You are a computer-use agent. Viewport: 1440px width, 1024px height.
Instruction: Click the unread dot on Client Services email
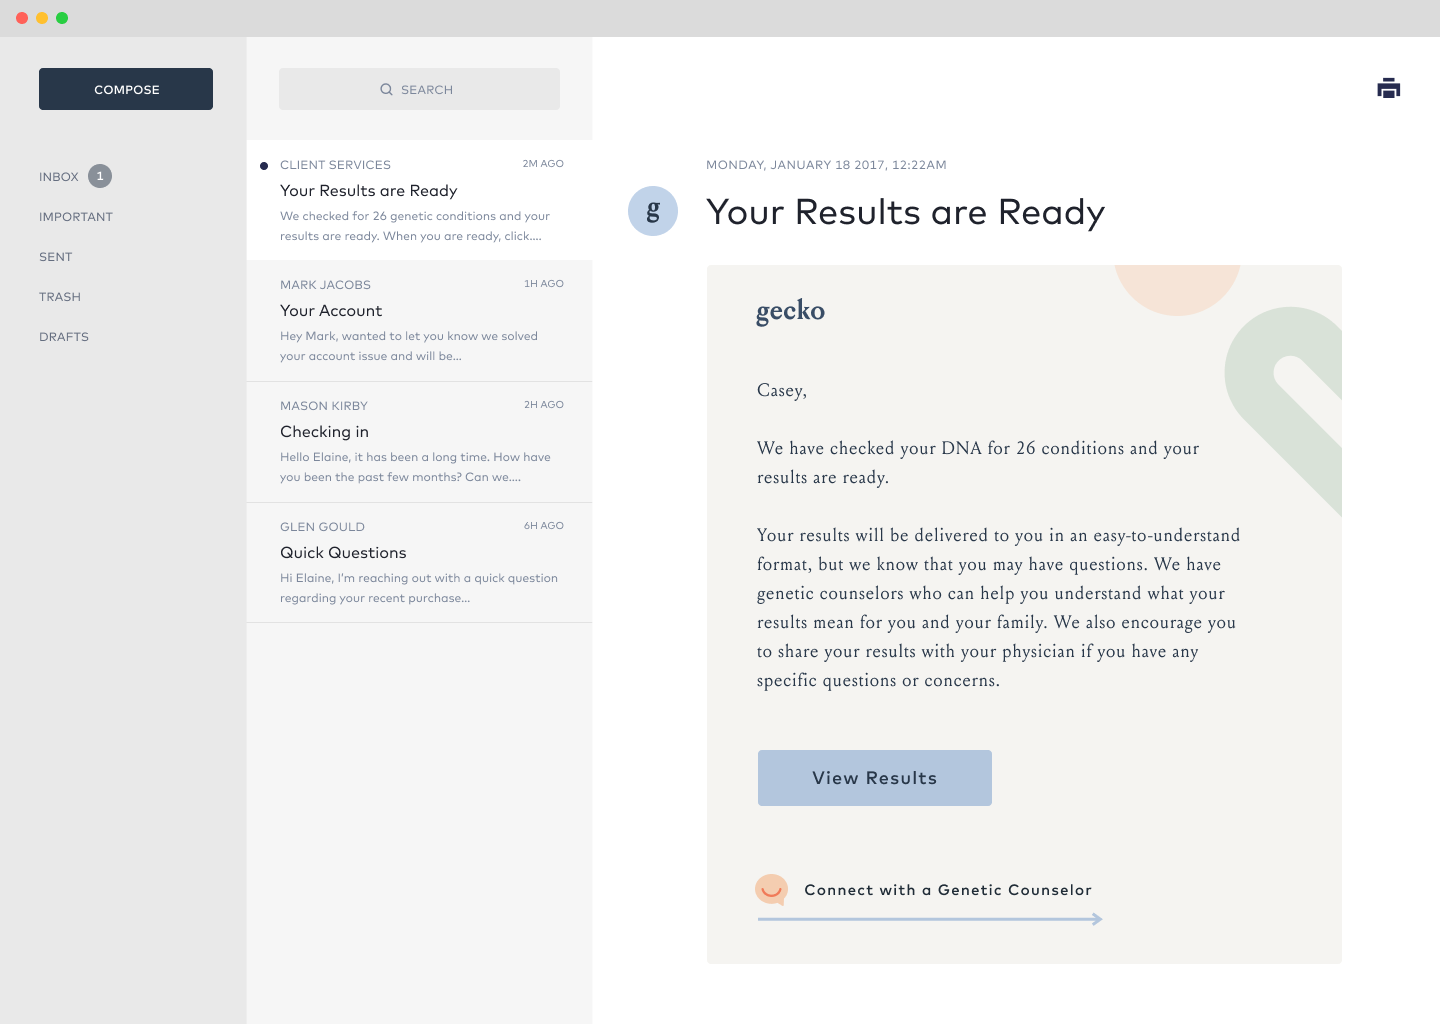264,166
